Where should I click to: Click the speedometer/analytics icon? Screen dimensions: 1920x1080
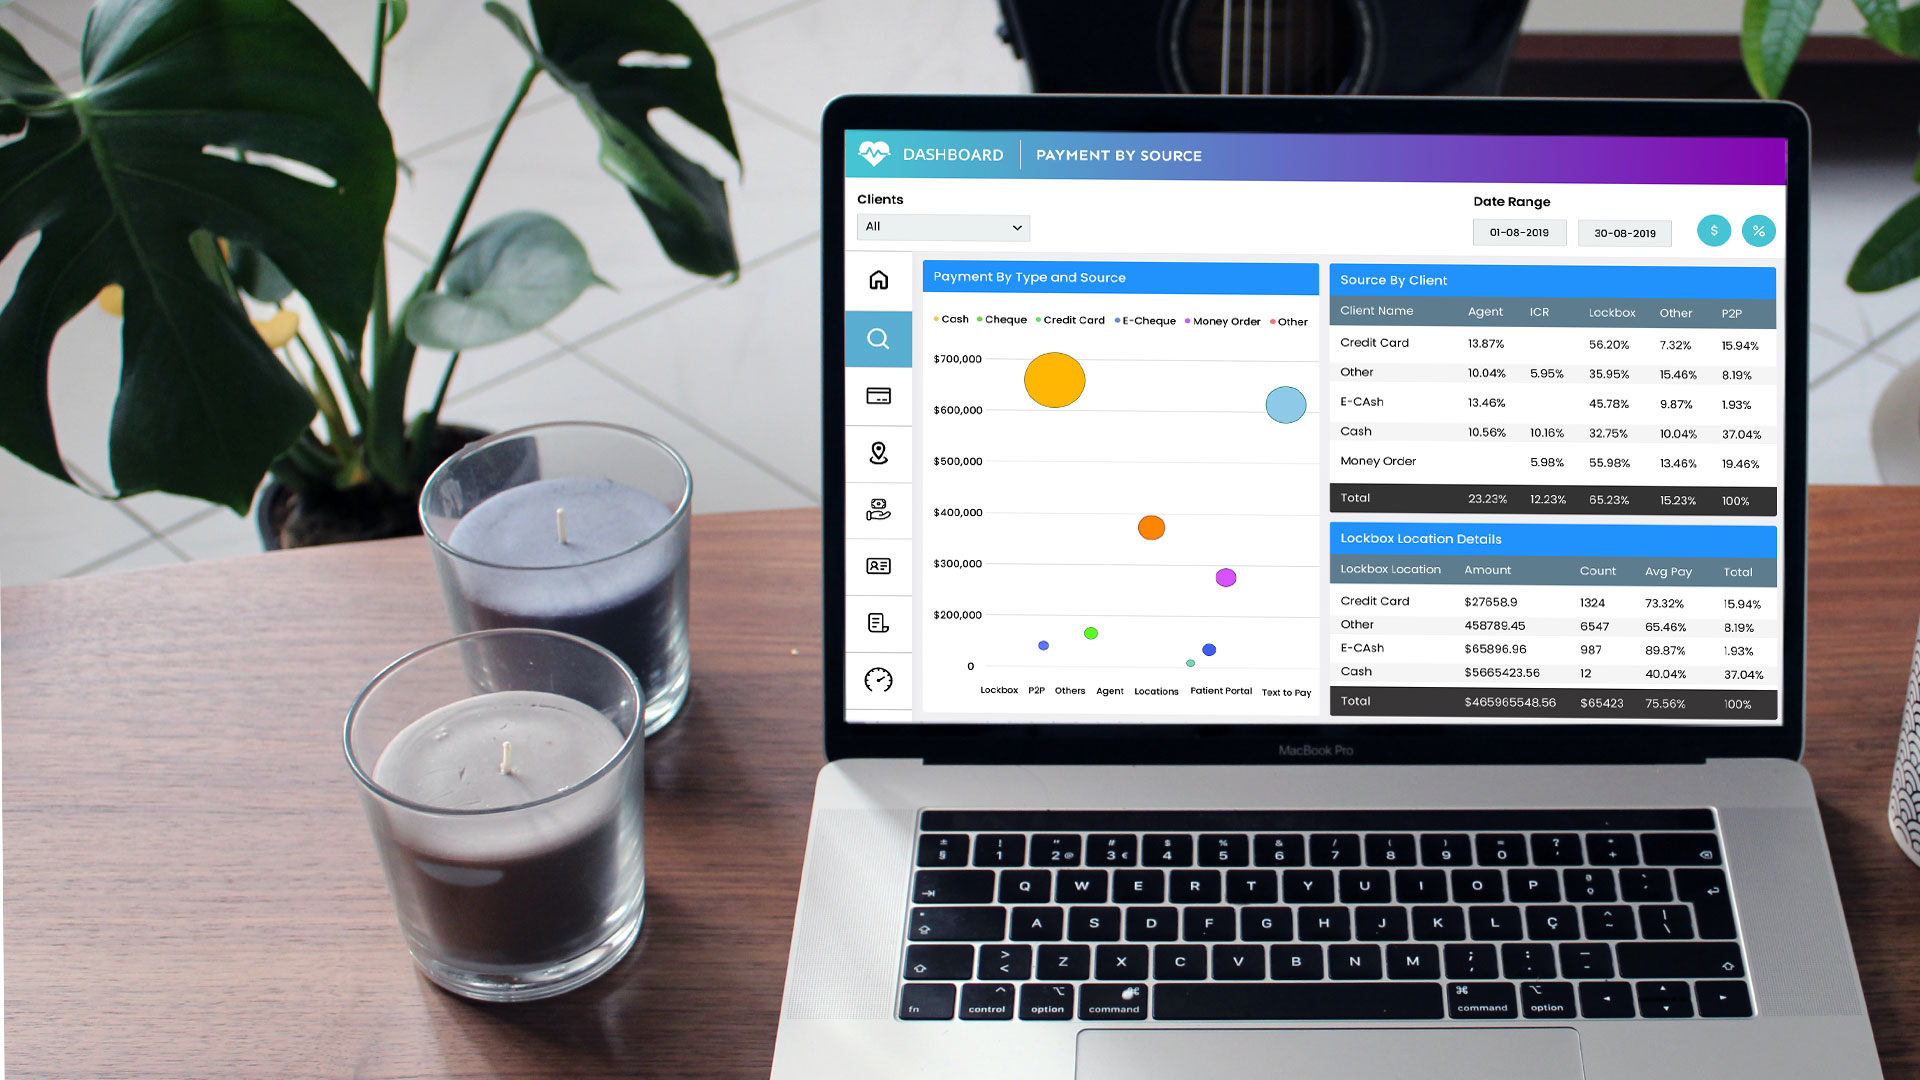[878, 679]
